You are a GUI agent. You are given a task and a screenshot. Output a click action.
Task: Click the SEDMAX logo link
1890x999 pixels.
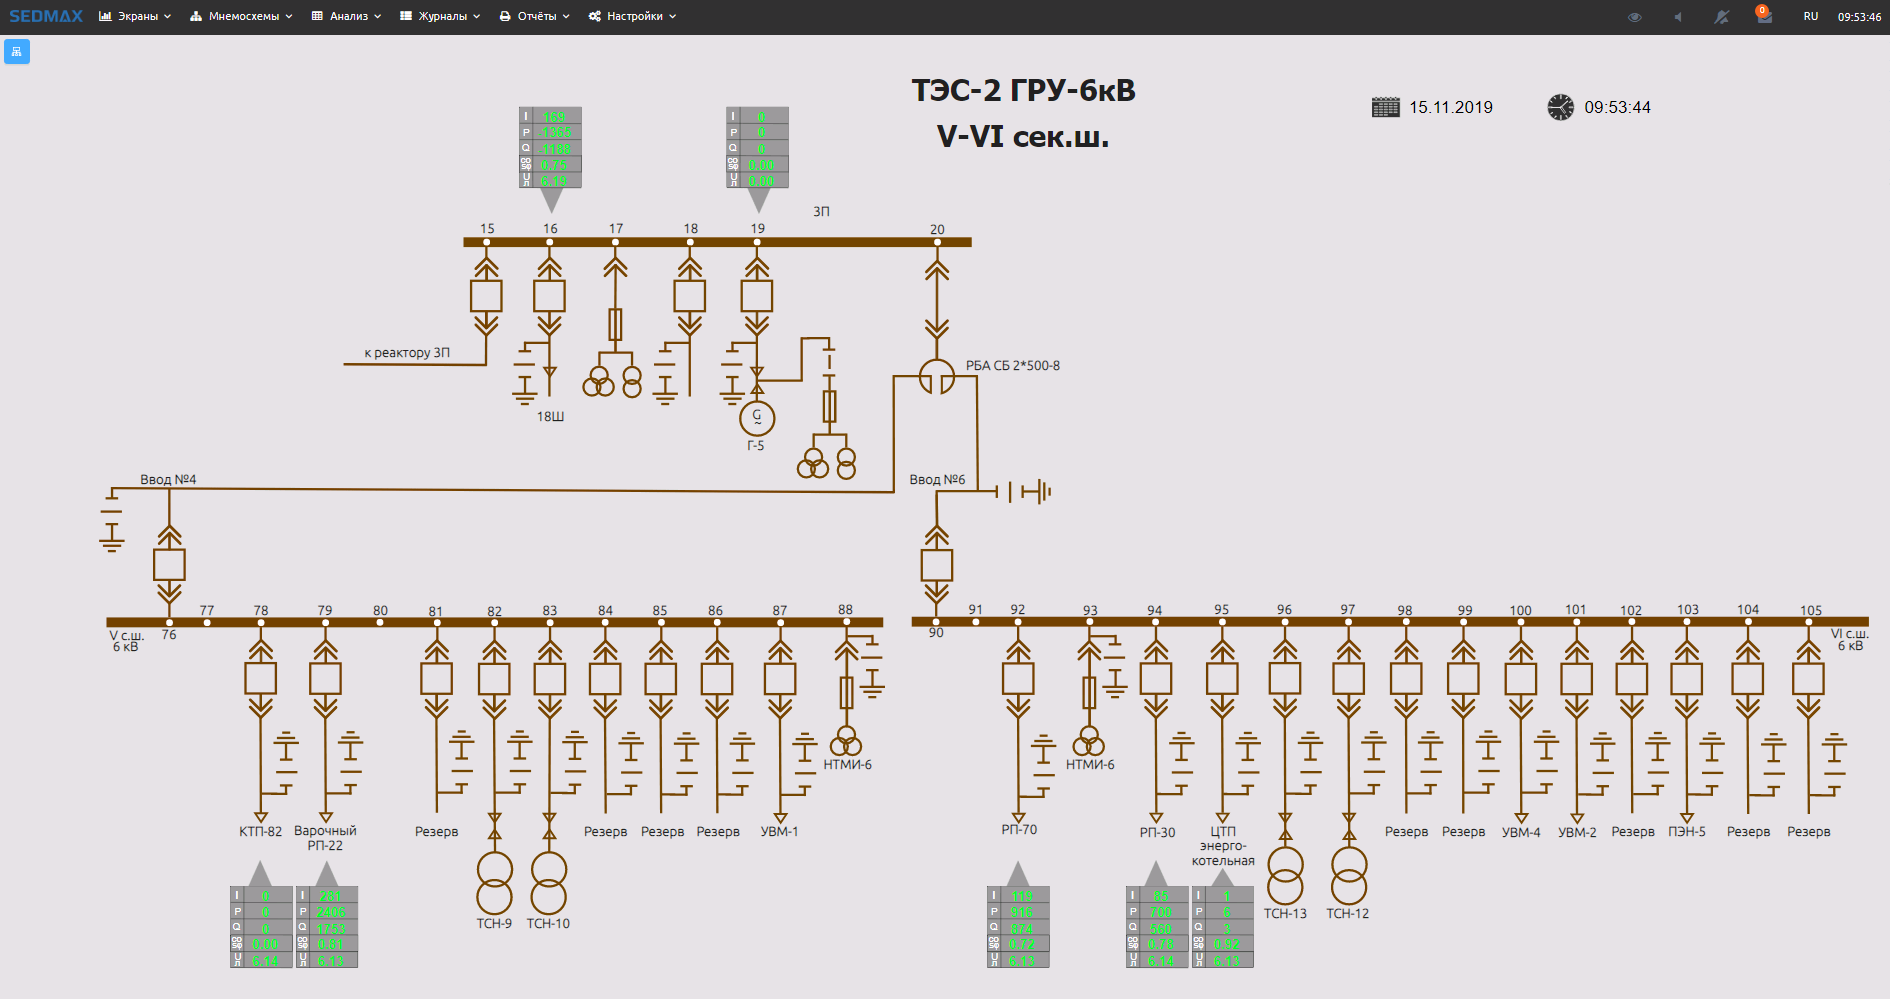point(46,17)
